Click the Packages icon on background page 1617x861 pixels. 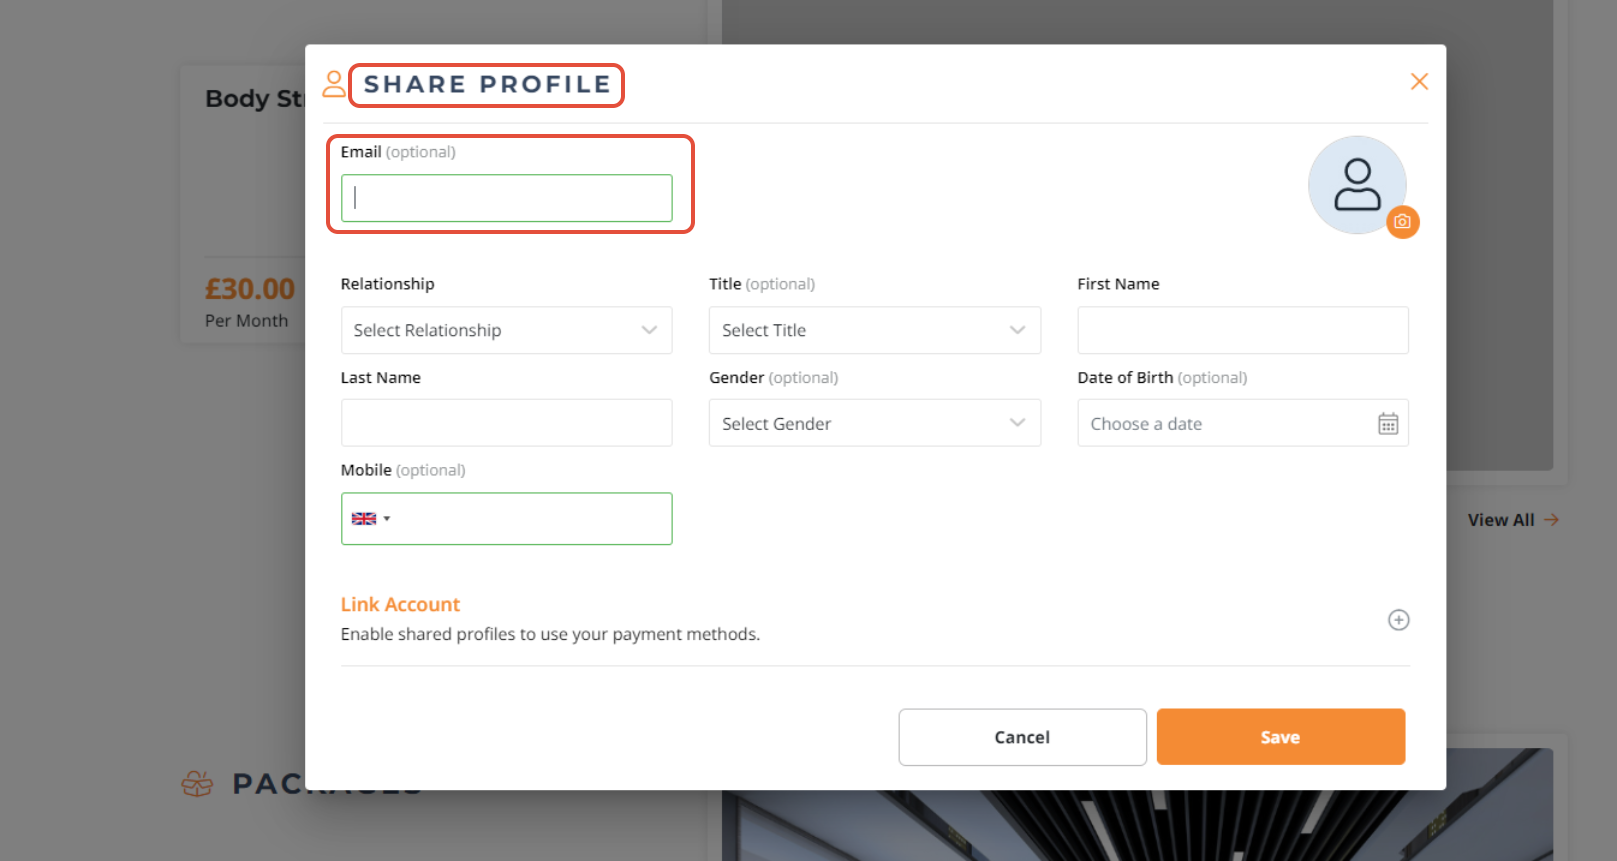(x=197, y=783)
